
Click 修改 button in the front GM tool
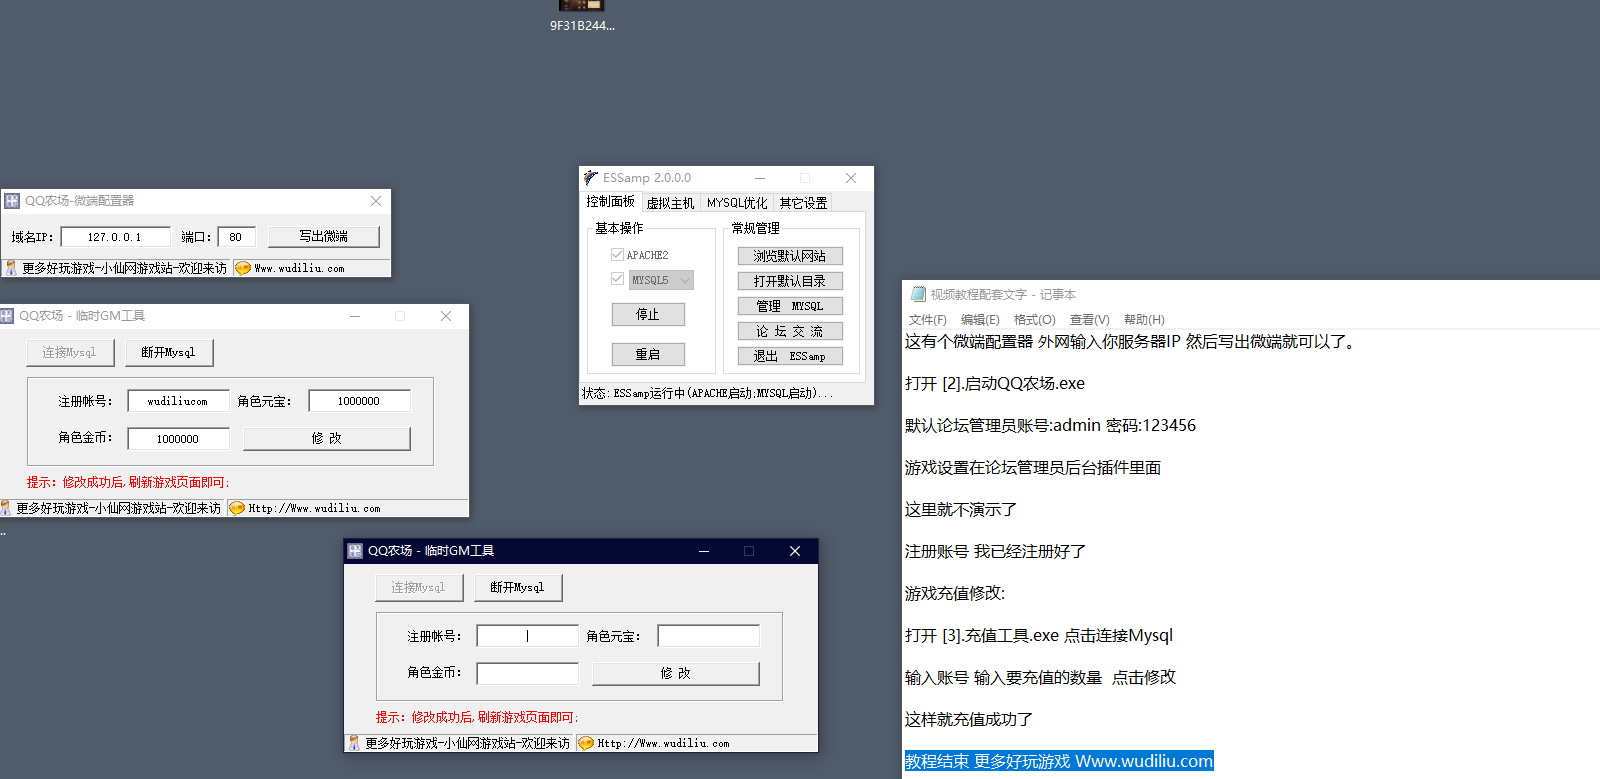click(676, 674)
